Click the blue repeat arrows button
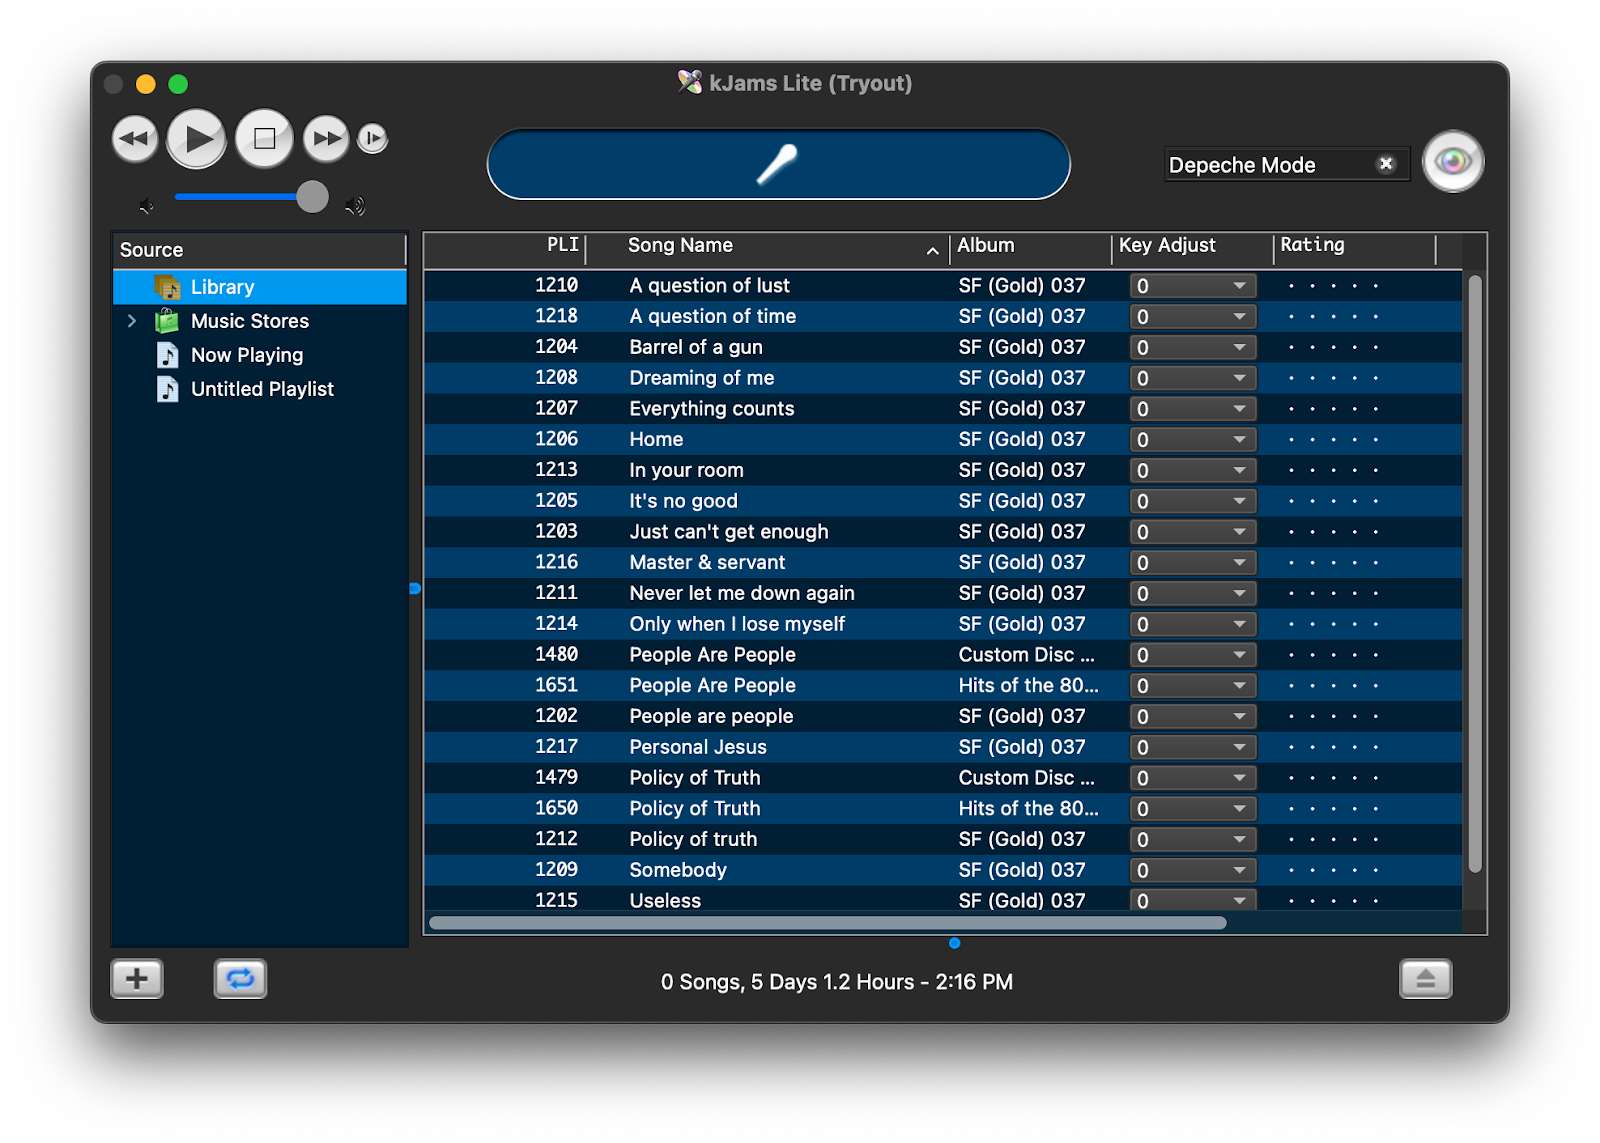1600x1143 pixels. click(x=240, y=979)
